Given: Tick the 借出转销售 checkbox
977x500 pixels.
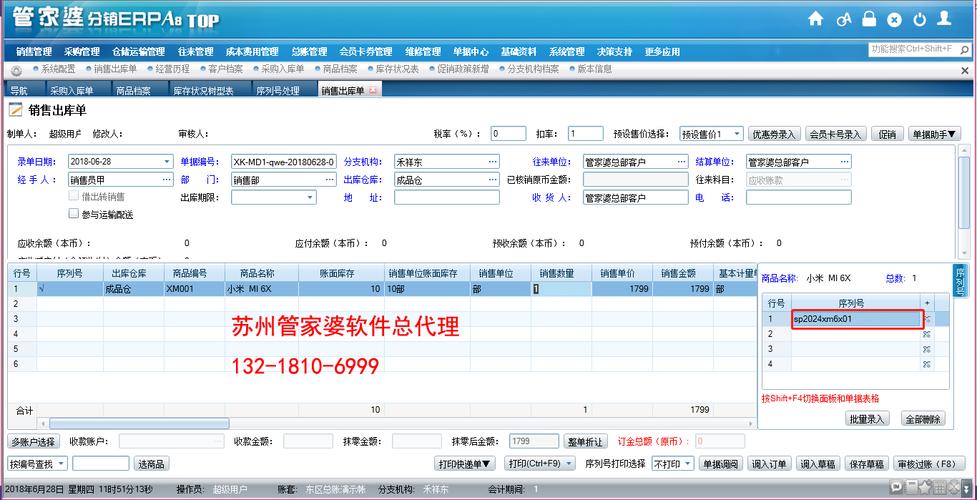Looking at the screenshot, I should 74,197.
